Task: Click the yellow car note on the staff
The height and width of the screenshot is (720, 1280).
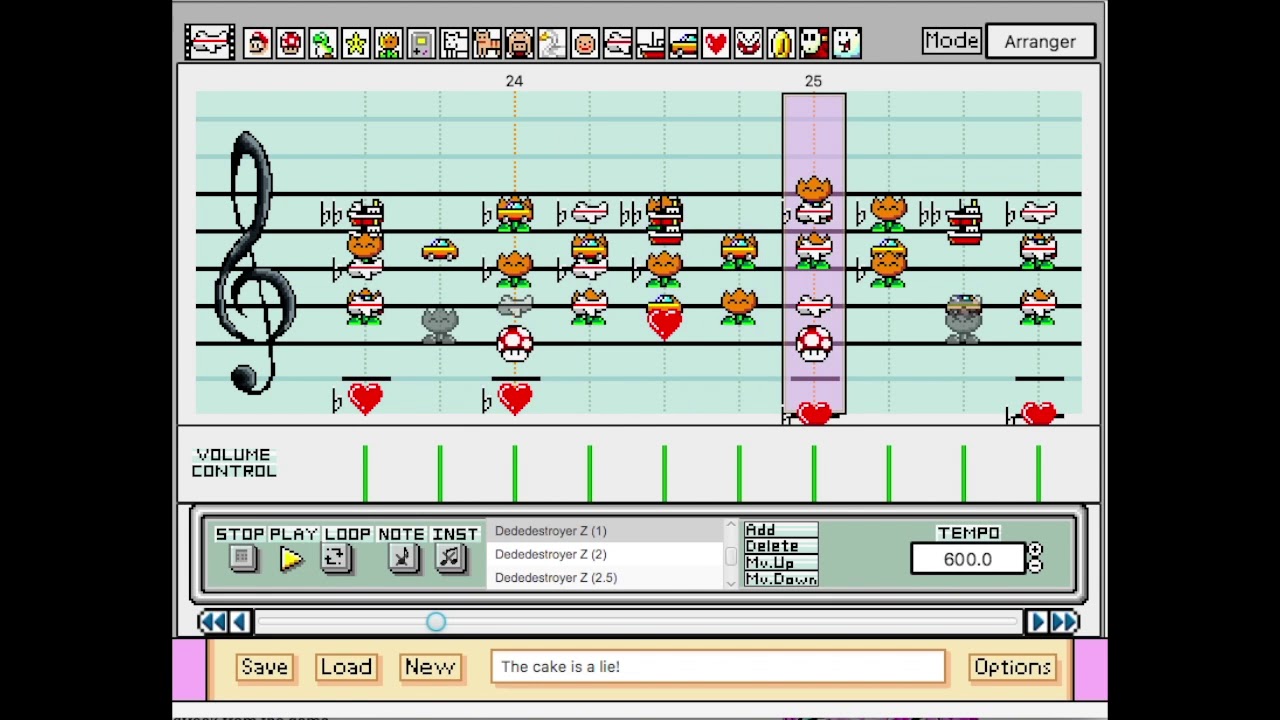Action: [439, 250]
